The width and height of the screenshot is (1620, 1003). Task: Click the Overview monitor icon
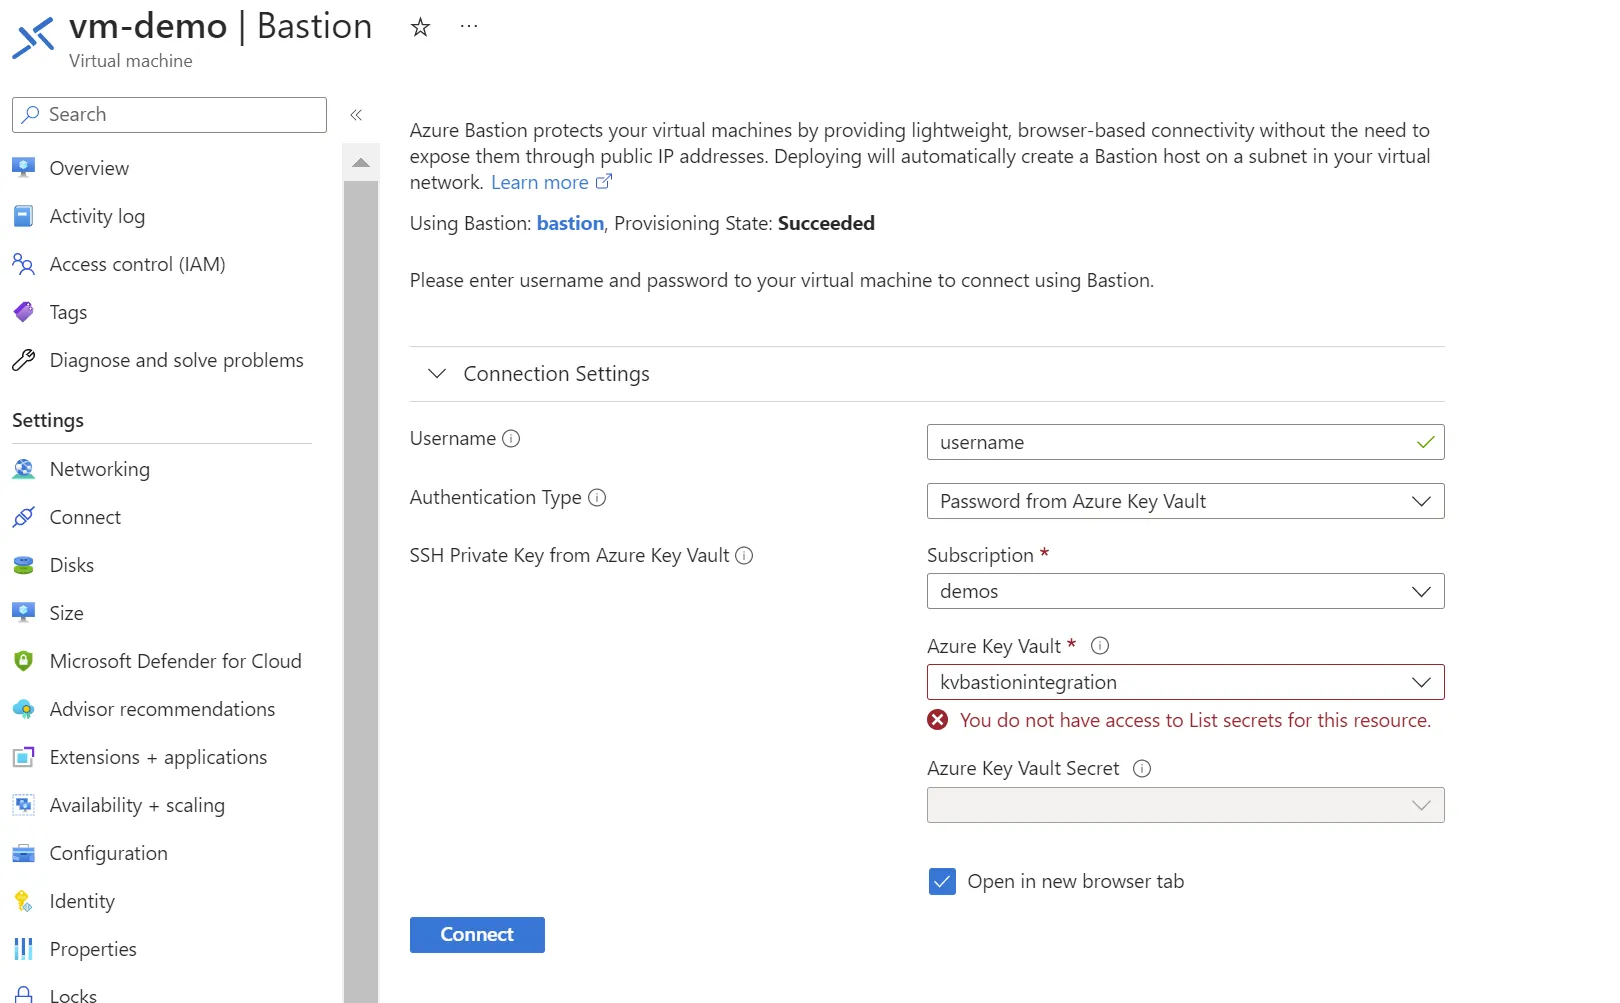[23, 168]
